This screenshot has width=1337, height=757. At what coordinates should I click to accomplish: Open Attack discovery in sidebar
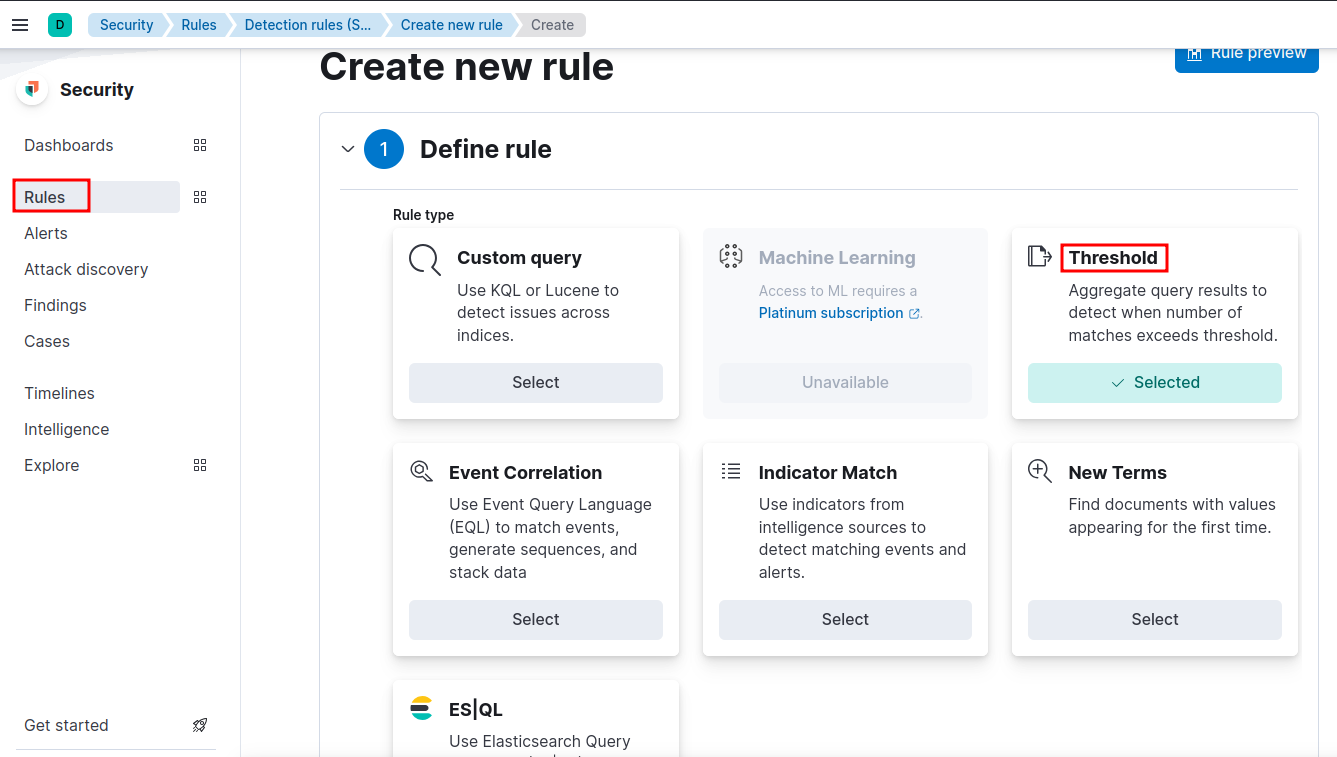(x=86, y=269)
